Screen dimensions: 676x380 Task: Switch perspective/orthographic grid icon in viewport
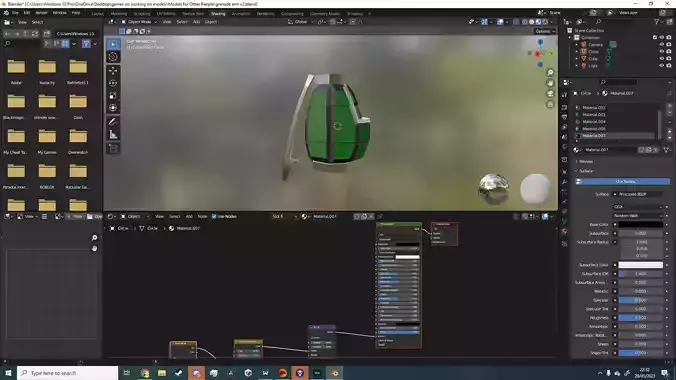point(550,105)
